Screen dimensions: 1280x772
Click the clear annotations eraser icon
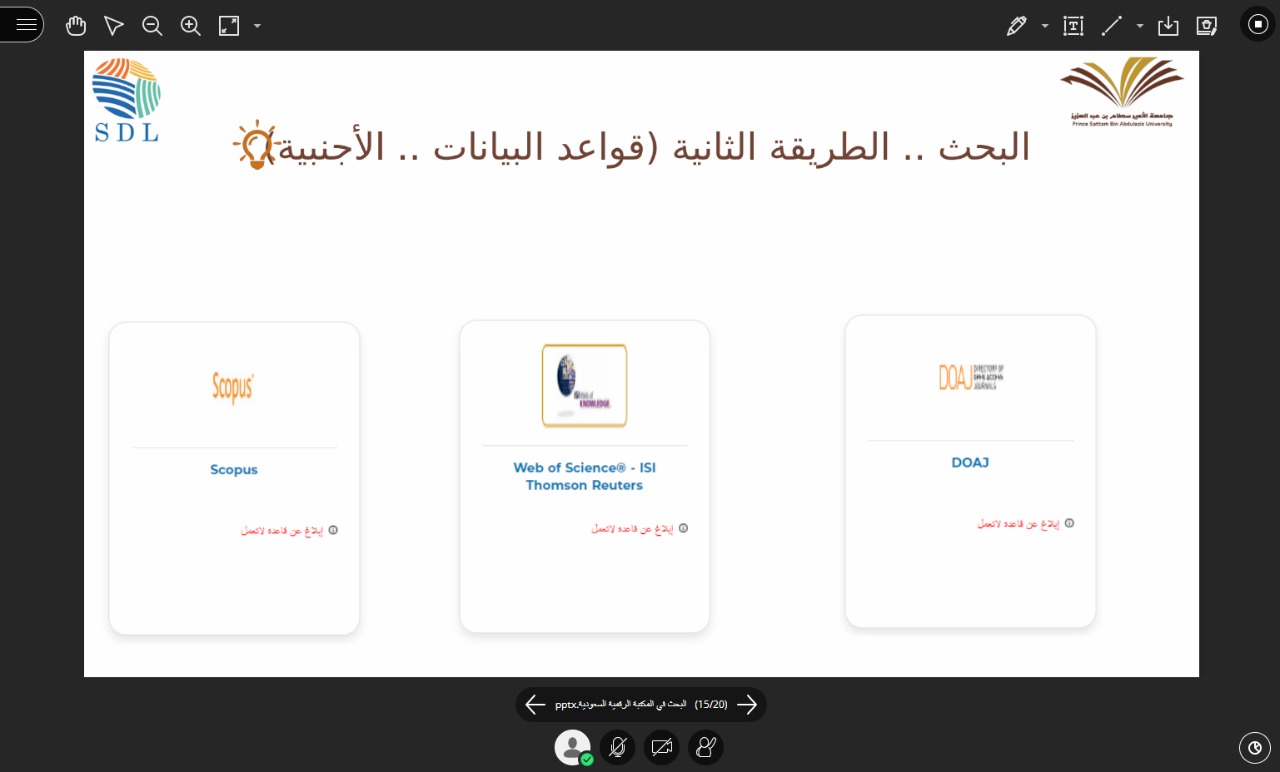(x=1207, y=26)
